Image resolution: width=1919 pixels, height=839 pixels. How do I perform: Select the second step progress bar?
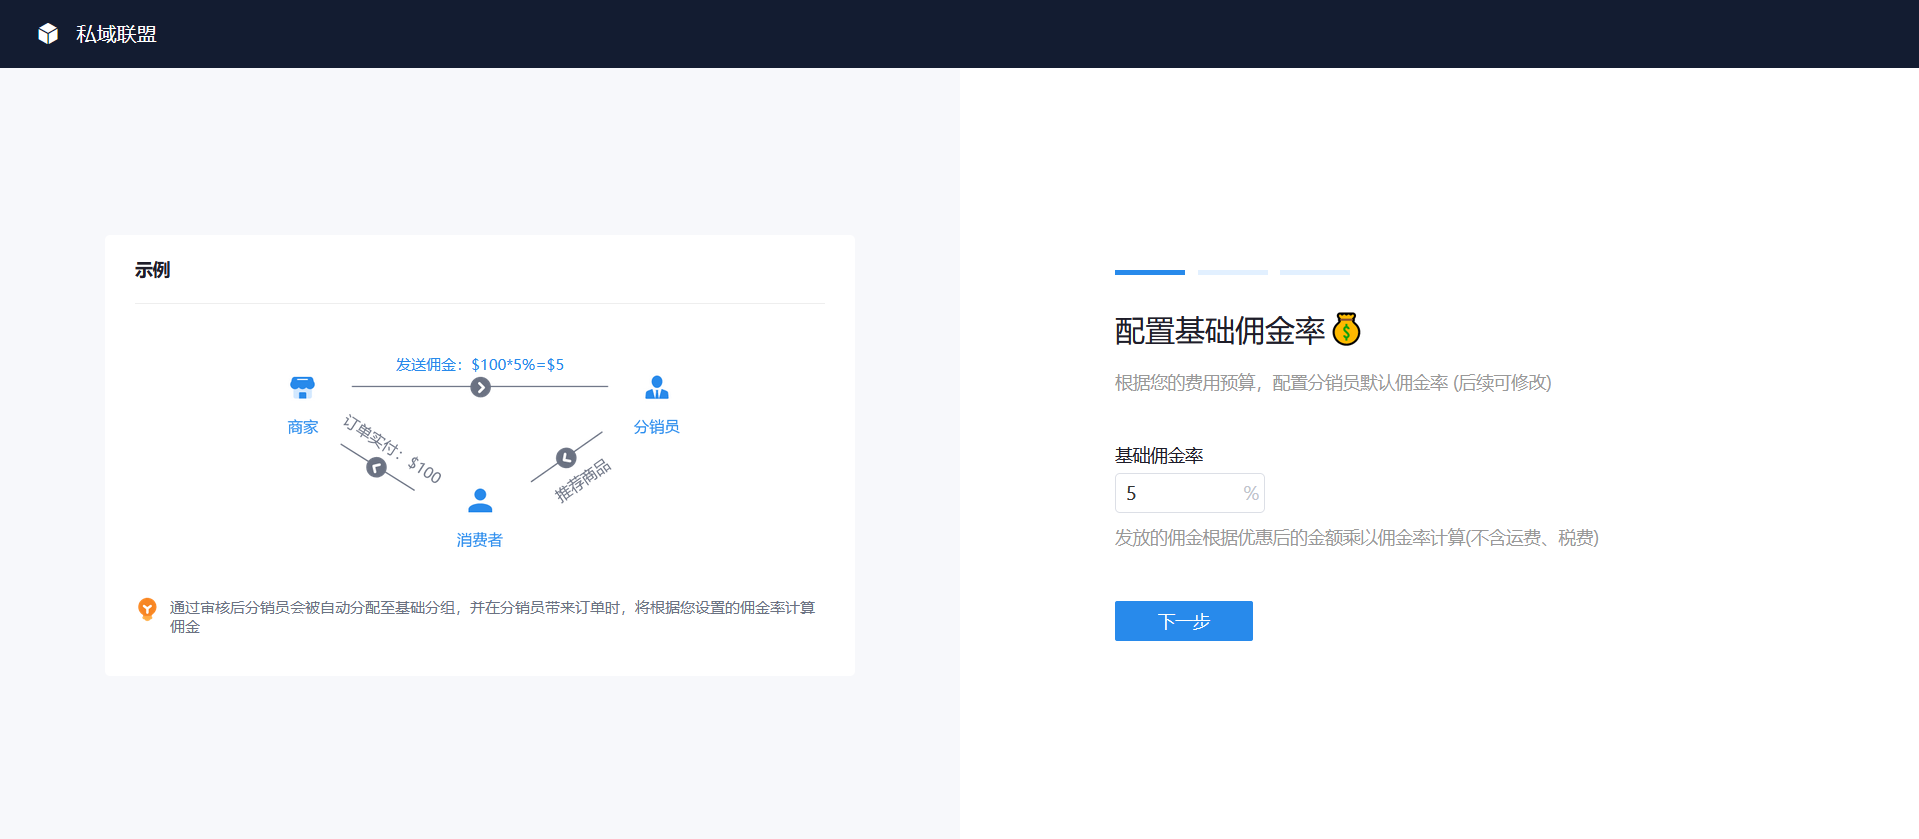[1233, 272]
